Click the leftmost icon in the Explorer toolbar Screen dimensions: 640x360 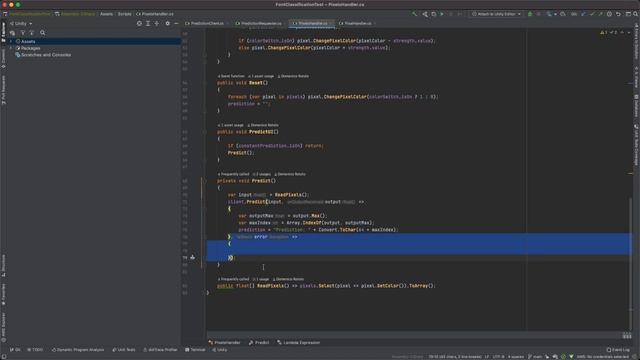tap(12, 33)
